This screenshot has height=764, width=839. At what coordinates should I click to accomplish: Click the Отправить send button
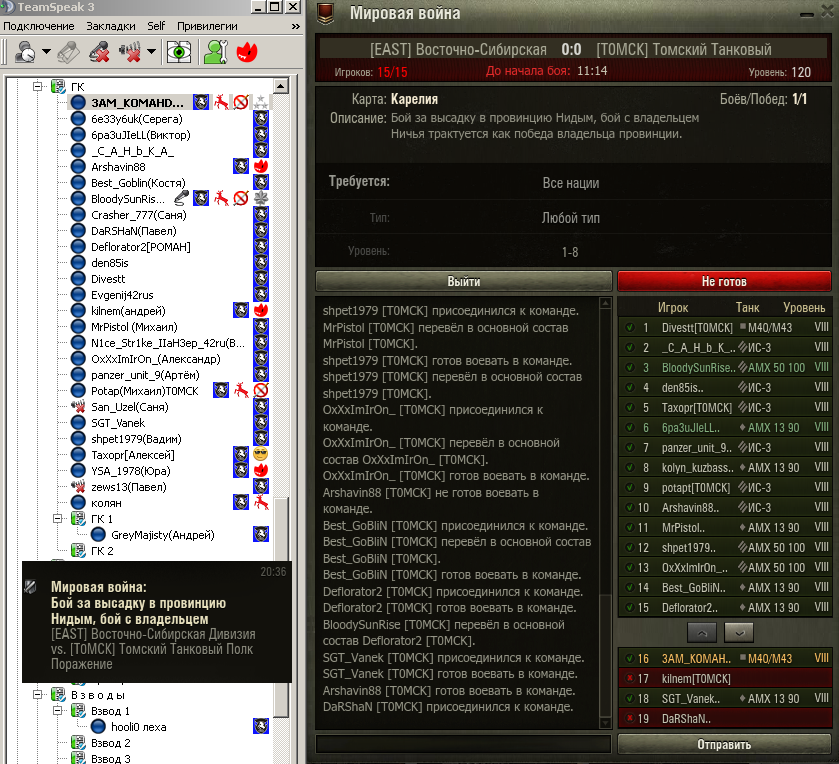[724, 744]
